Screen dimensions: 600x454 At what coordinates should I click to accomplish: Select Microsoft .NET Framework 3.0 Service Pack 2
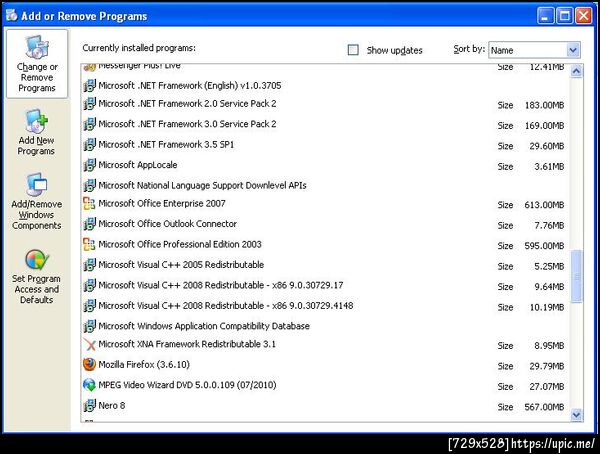(187, 124)
